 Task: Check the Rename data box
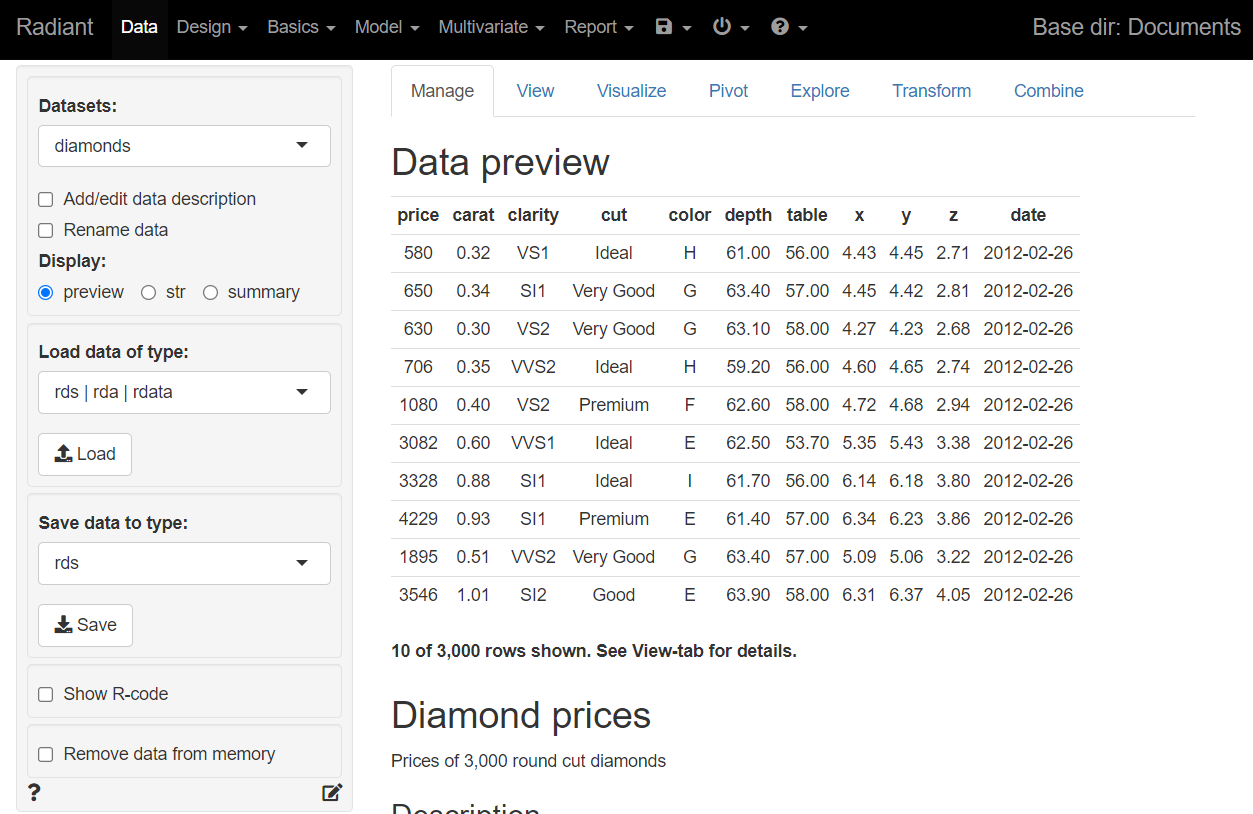click(x=46, y=231)
